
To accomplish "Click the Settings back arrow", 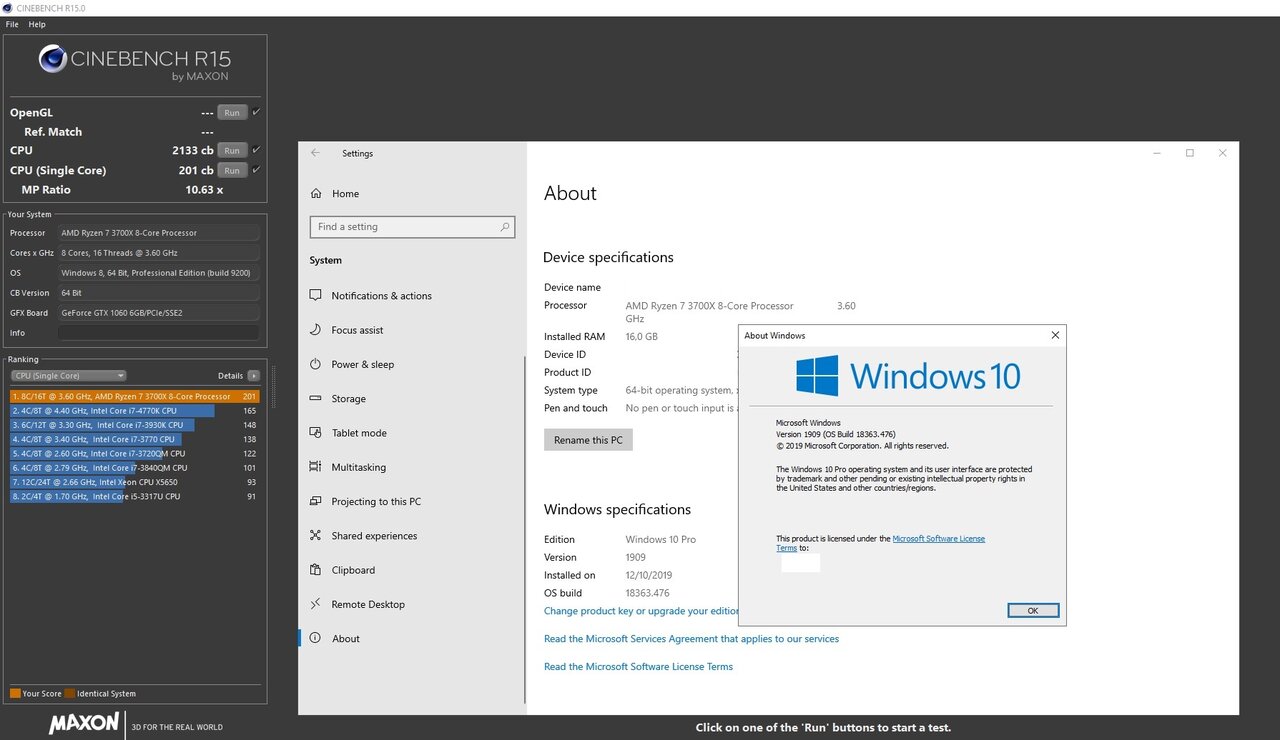I will click(x=315, y=153).
